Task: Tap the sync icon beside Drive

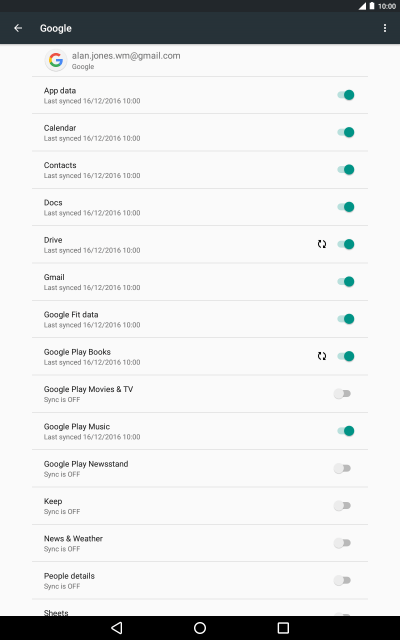Action: click(x=322, y=244)
